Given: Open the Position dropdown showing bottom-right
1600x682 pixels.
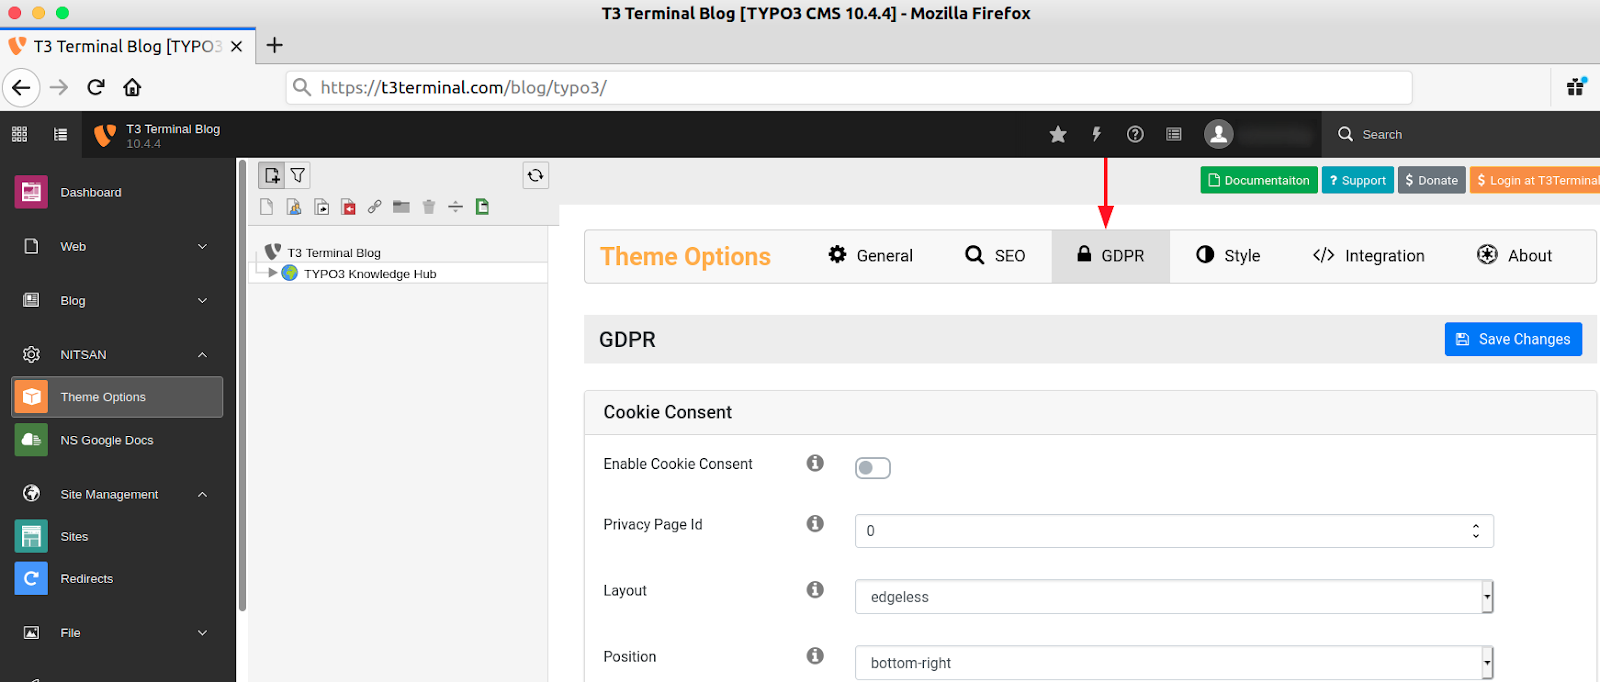Looking at the screenshot, I should click(x=1173, y=663).
